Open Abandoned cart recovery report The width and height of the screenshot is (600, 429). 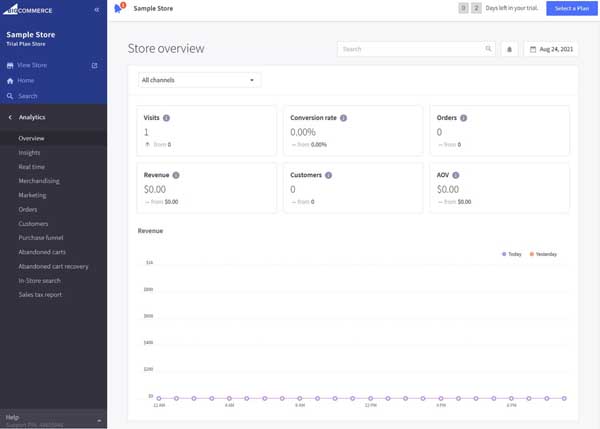54,266
